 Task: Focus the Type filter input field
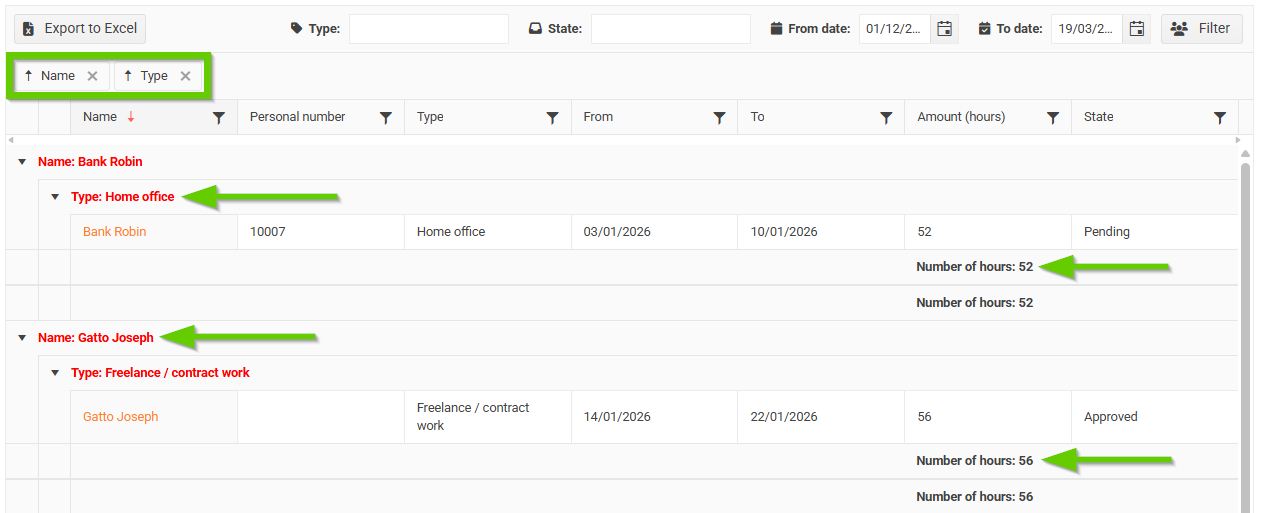pyautogui.click(x=428, y=29)
